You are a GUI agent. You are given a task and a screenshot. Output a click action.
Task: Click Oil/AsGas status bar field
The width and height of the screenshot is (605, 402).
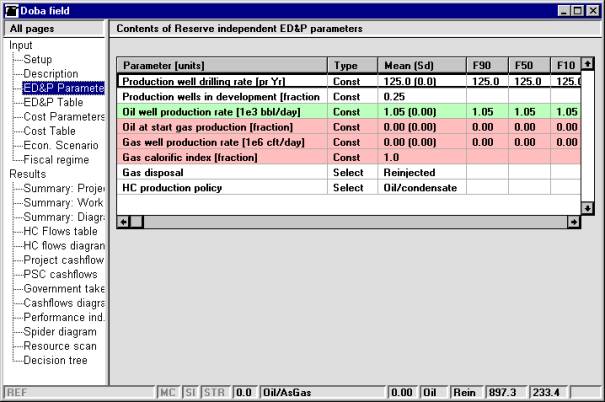(323, 392)
